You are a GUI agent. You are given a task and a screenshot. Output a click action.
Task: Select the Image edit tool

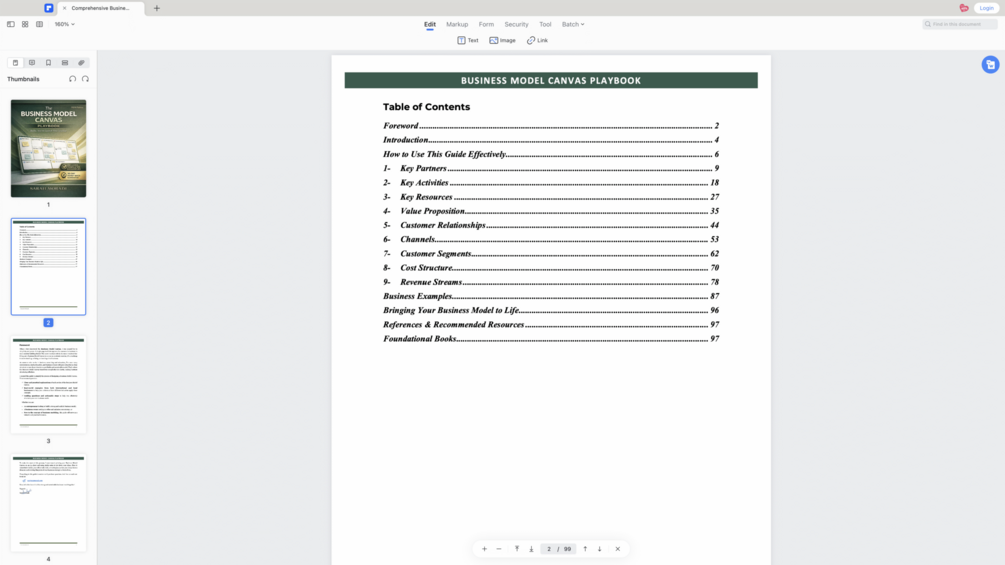coord(502,40)
